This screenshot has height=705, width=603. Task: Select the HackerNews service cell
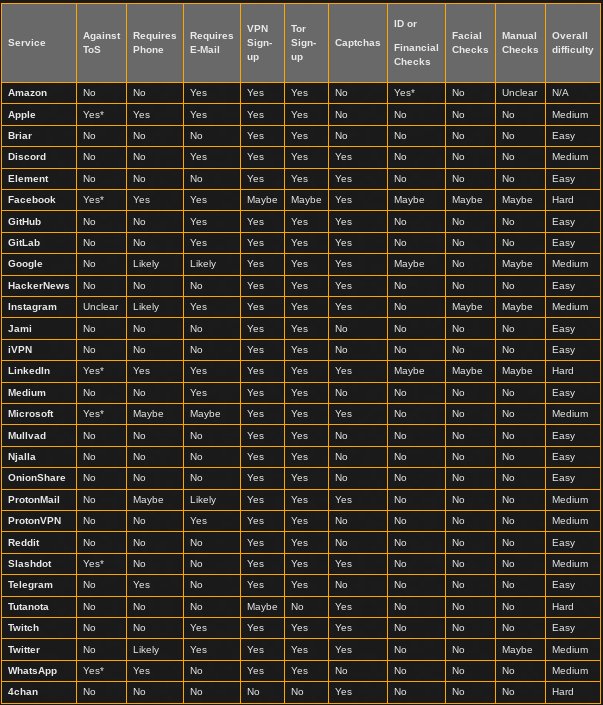[x=39, y=286]
